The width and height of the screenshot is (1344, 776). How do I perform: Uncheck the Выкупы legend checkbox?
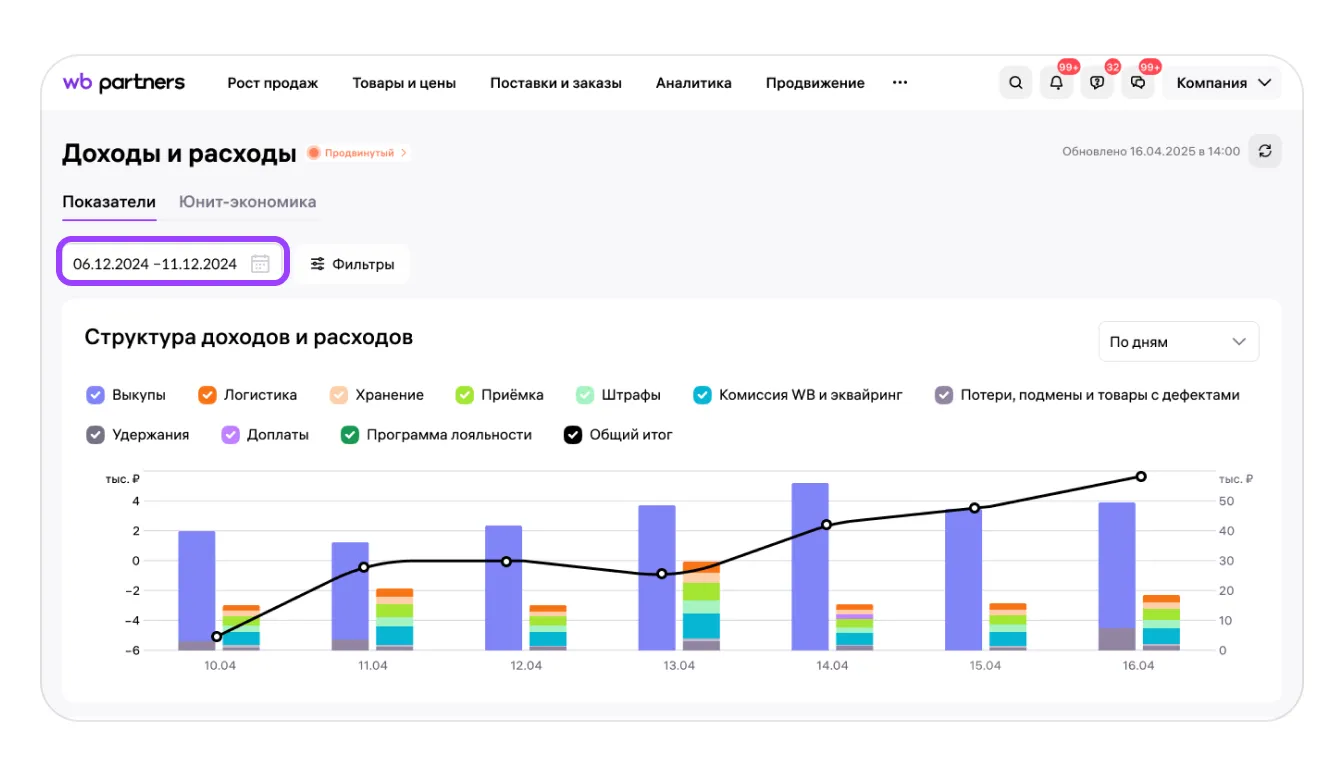tap(96, 395)
